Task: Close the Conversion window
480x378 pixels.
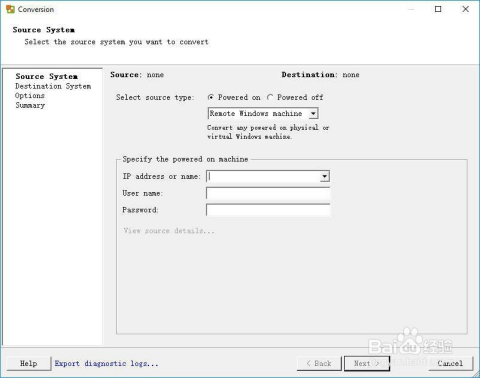Action: click(465, 9)
